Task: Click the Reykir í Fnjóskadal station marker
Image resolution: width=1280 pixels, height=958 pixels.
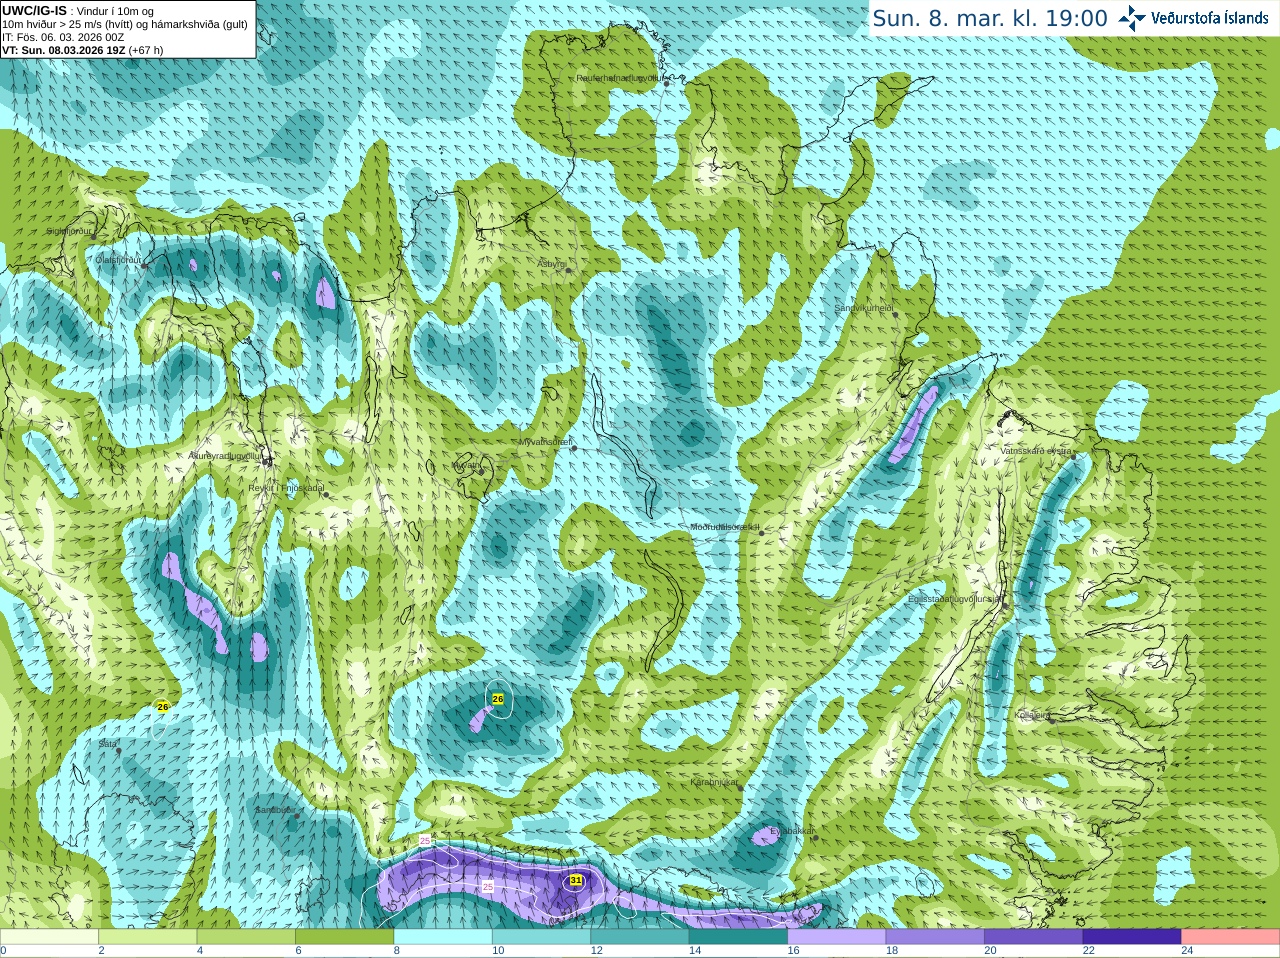Action: 325,494
